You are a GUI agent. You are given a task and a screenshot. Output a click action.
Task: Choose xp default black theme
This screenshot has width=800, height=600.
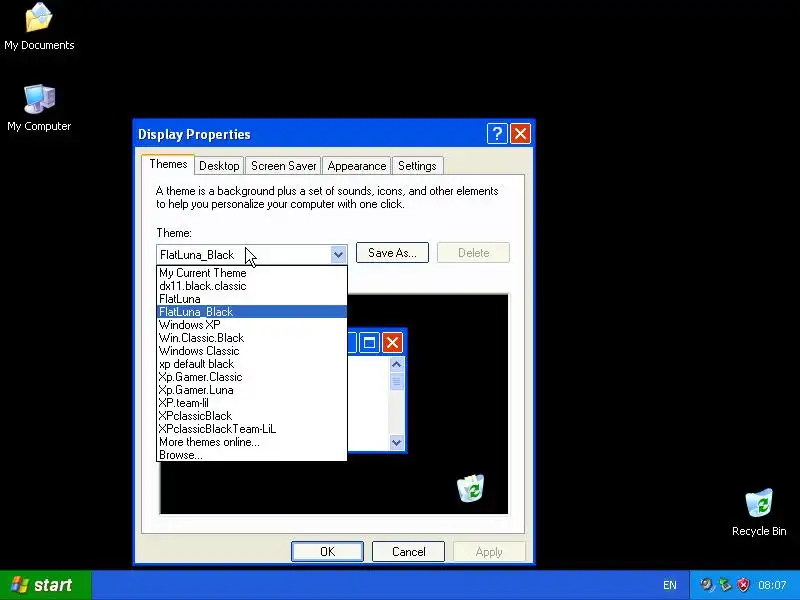tap(252, 364)
